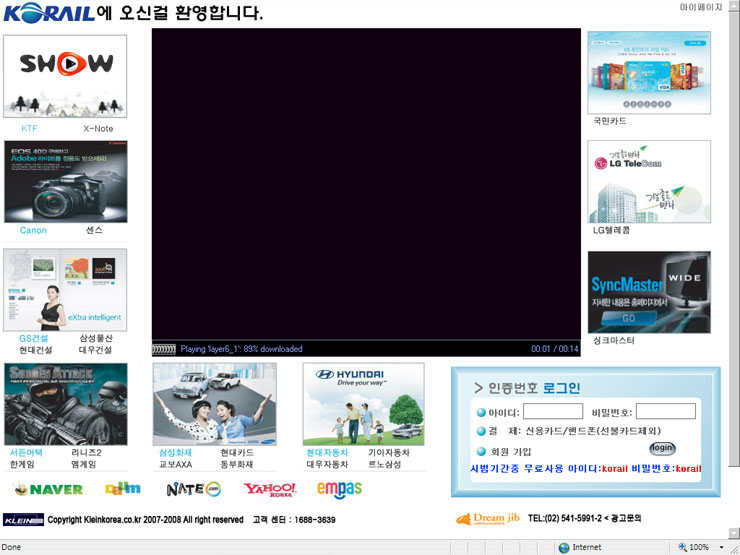Image resolution: width=740 pixels, height=555 pixels.
Task: Open the 회원 가입 sign-up link
Action: click(511, 452)
